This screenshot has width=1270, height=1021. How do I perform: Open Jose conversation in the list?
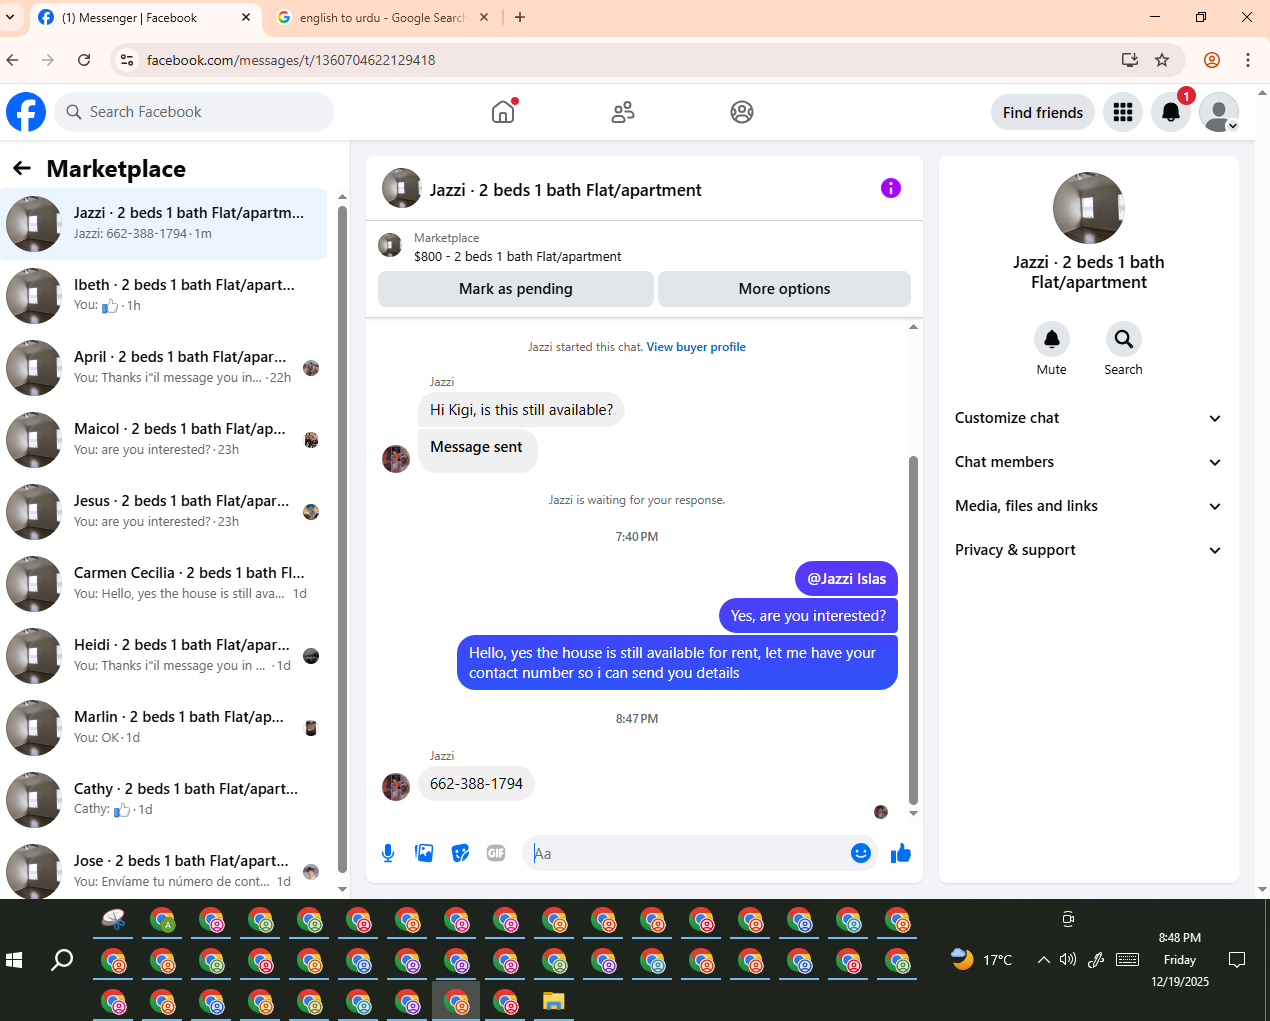tap(164, 868)
